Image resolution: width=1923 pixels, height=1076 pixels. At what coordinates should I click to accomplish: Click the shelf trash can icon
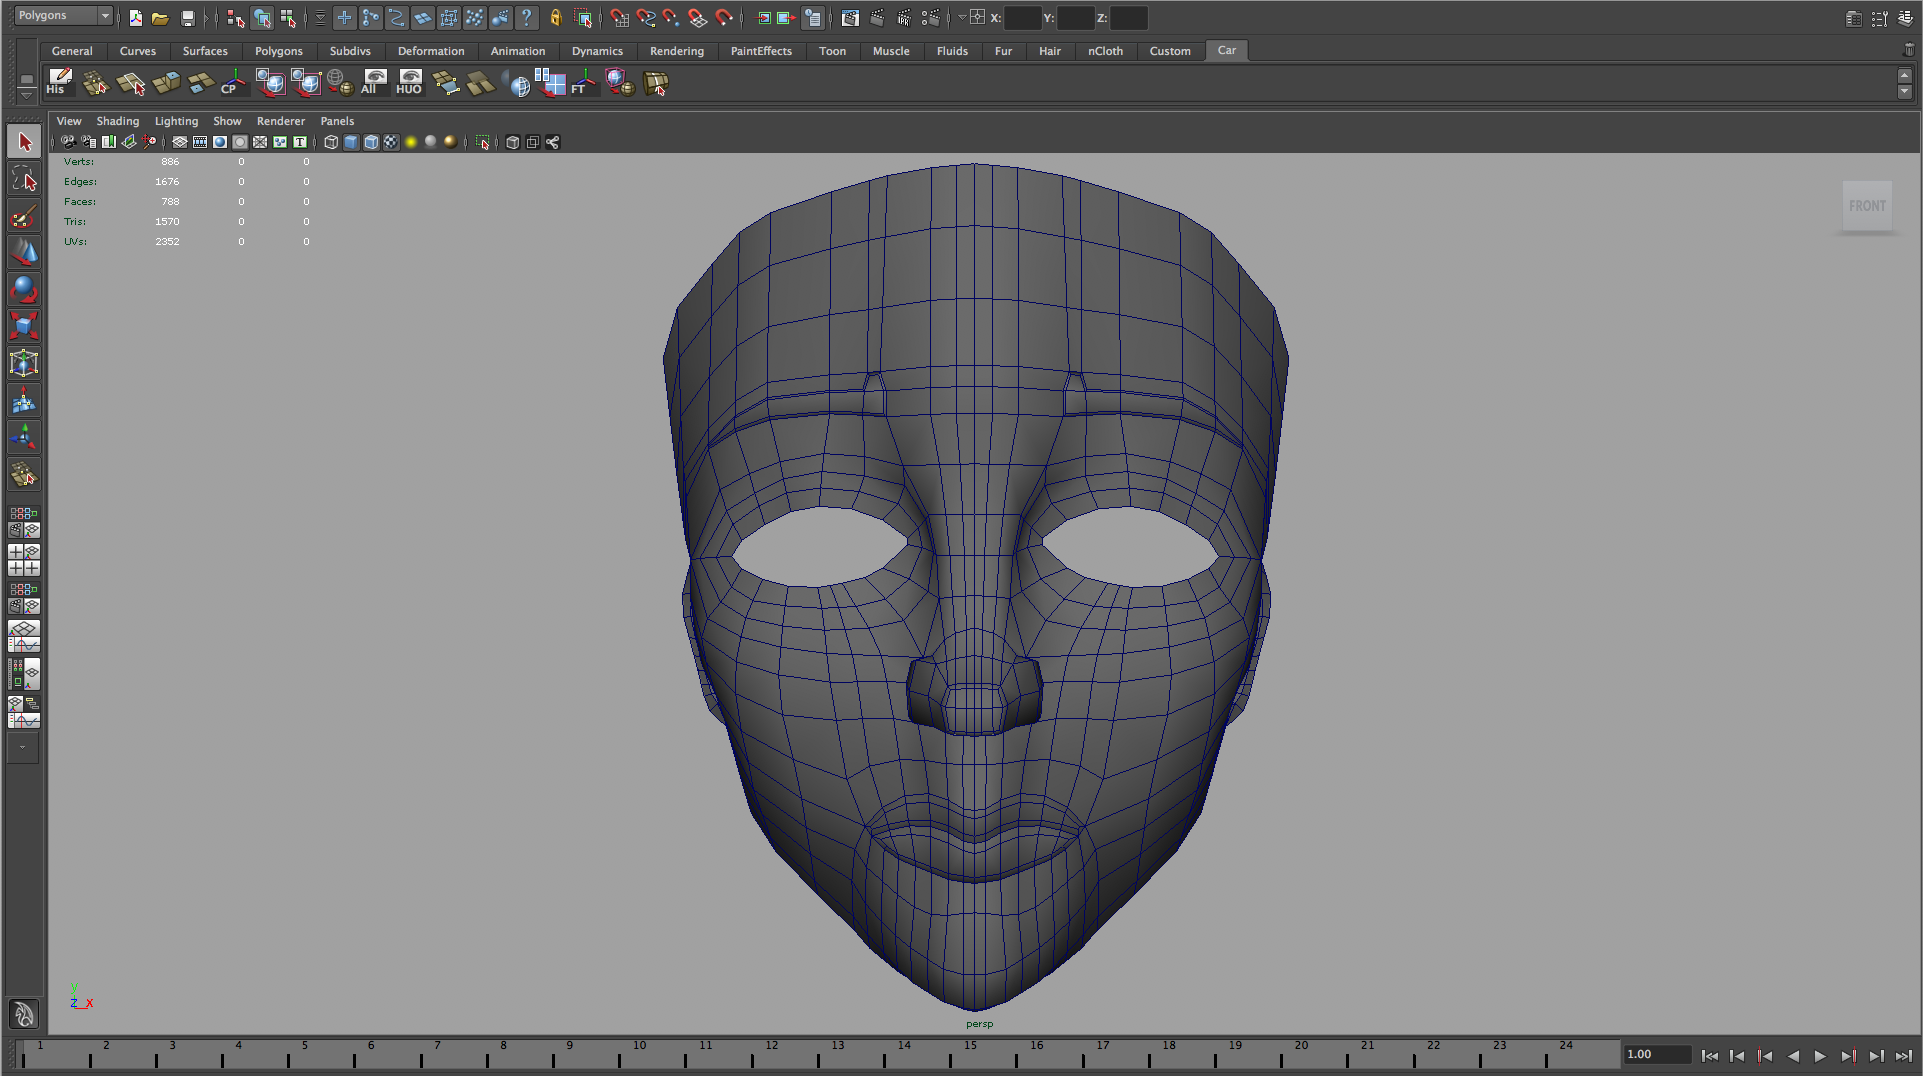(x=1908, y=50)
